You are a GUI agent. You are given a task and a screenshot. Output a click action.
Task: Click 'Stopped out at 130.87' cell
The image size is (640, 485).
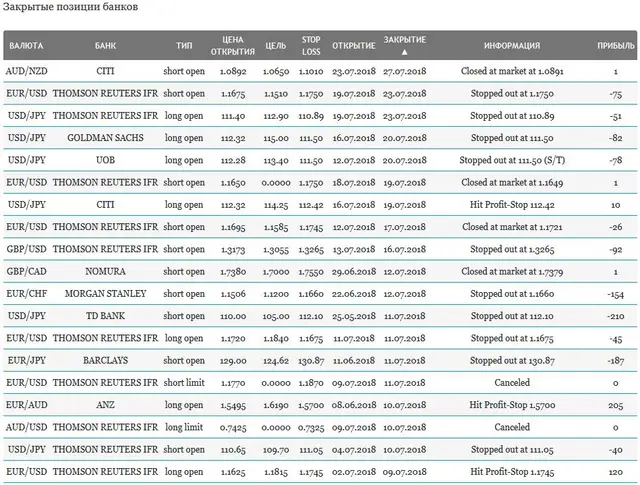tap(512, 360)
